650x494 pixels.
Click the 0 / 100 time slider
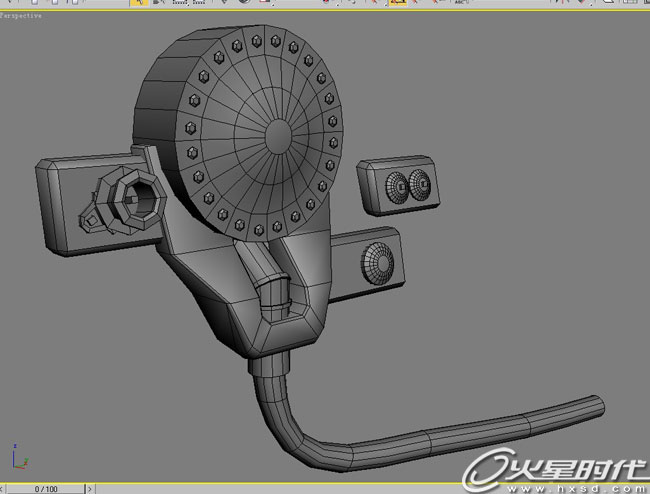coord(46,489)
